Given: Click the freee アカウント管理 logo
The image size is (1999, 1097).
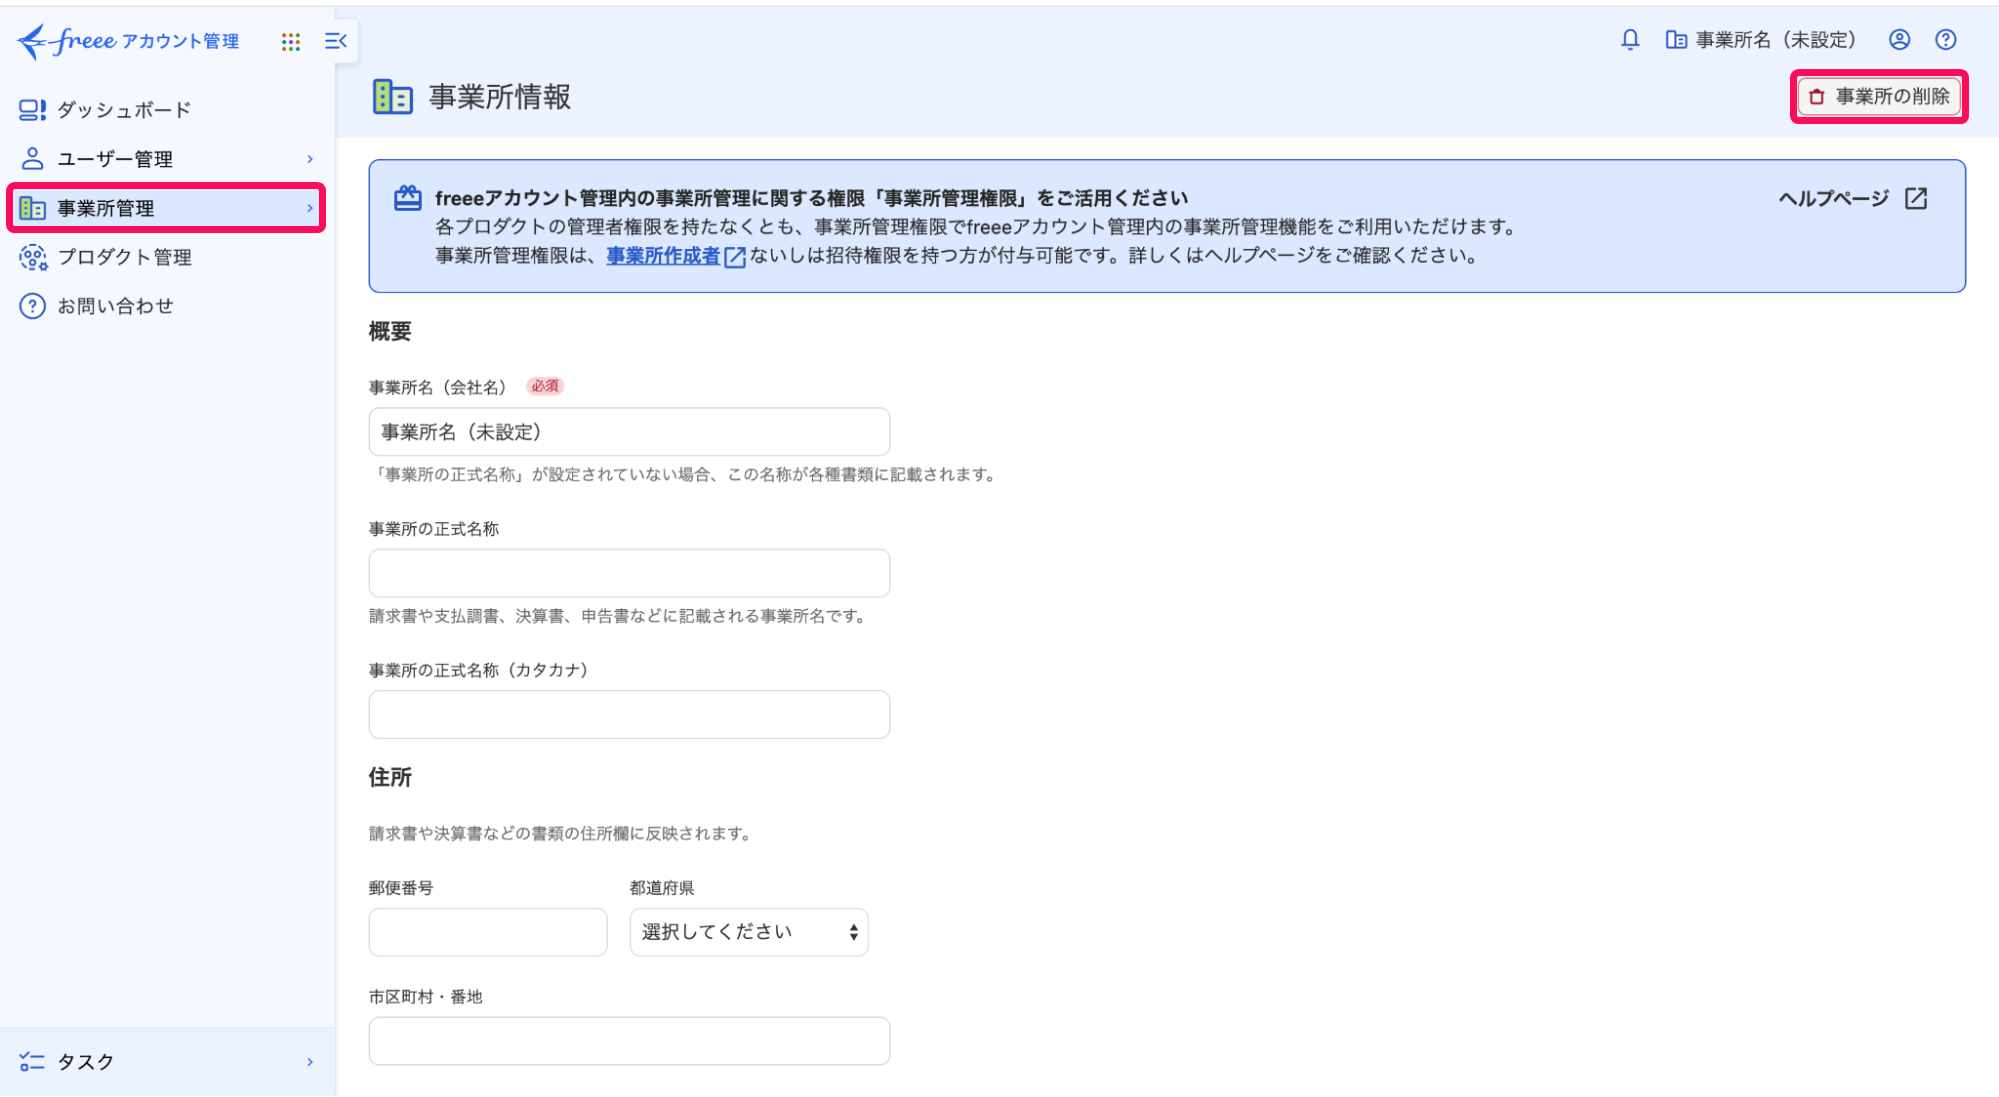Looking at the screenshot, I should coord(128,41).
